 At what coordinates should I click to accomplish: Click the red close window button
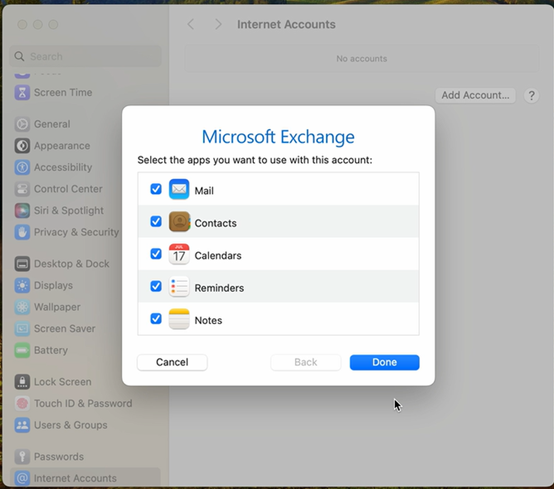click(22, 25)
